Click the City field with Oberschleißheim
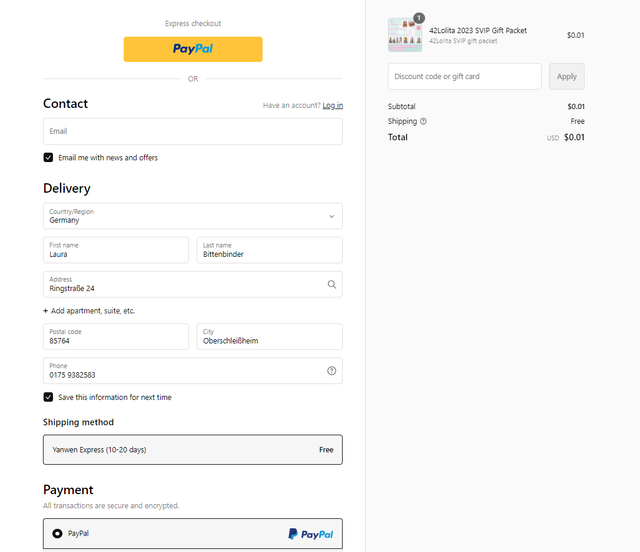Viewport: 640px width, 552px height. click(269, 337)
